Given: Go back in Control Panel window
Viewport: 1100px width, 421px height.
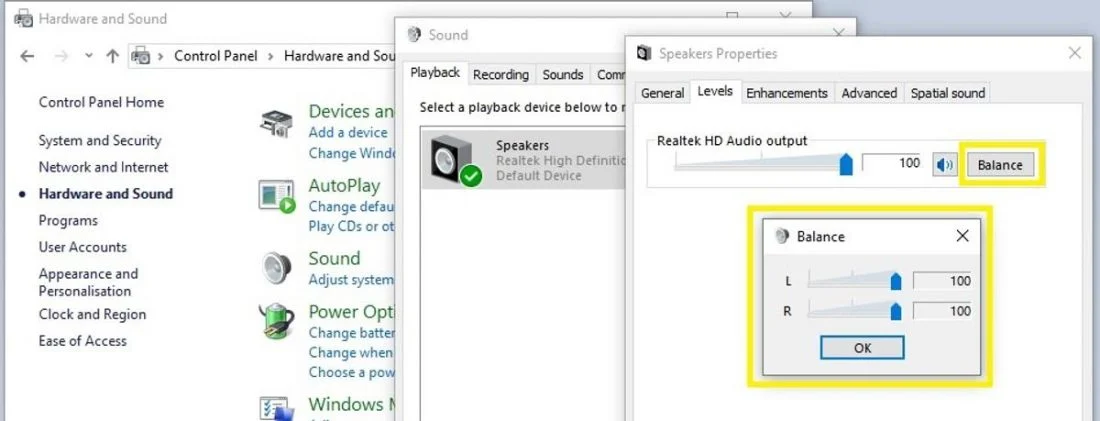Looking at the screenshot, I should tap(27, 56).
